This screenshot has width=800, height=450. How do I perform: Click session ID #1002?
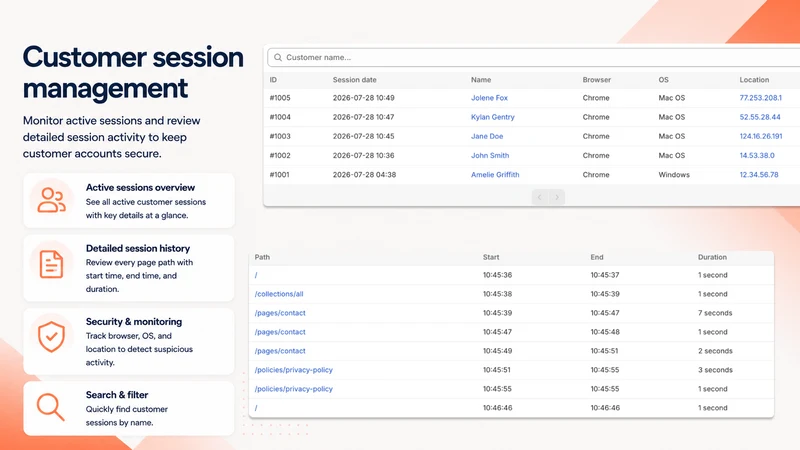pos(280,156)
